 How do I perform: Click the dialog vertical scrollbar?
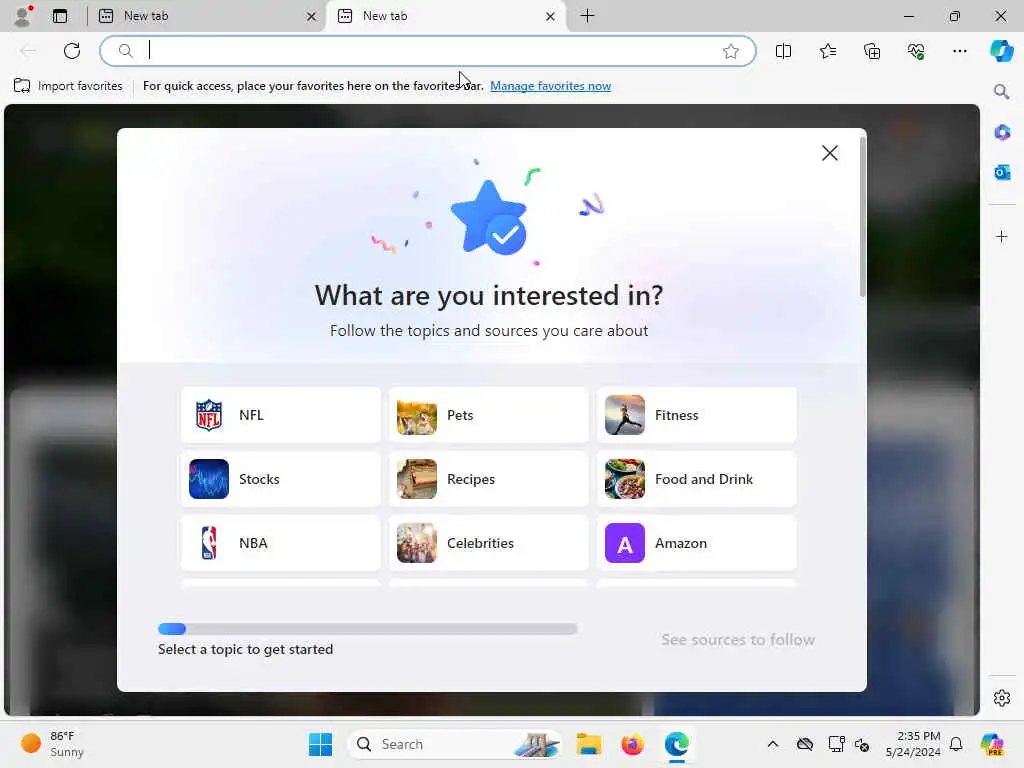click(862, 216)
